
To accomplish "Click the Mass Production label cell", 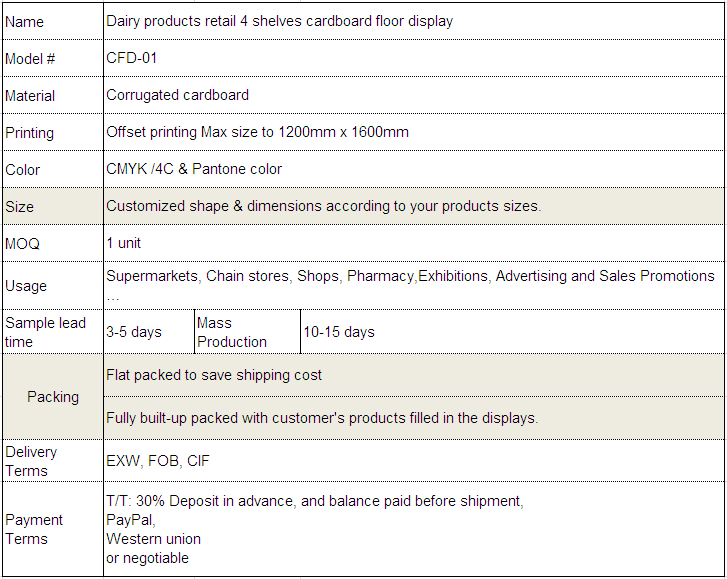I will 232,332.
